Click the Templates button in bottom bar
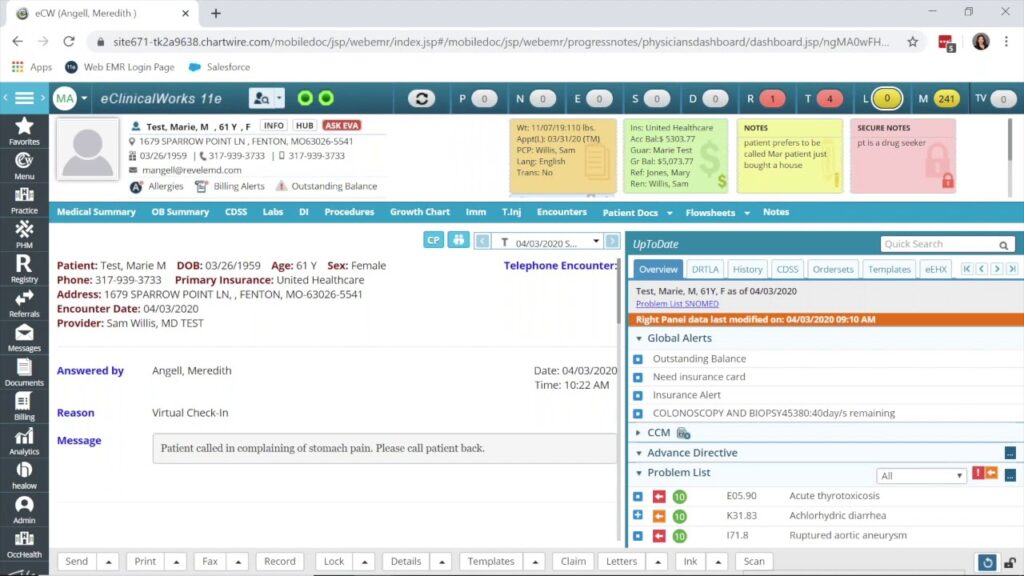Screen dimensions: 1024x576 491,562
